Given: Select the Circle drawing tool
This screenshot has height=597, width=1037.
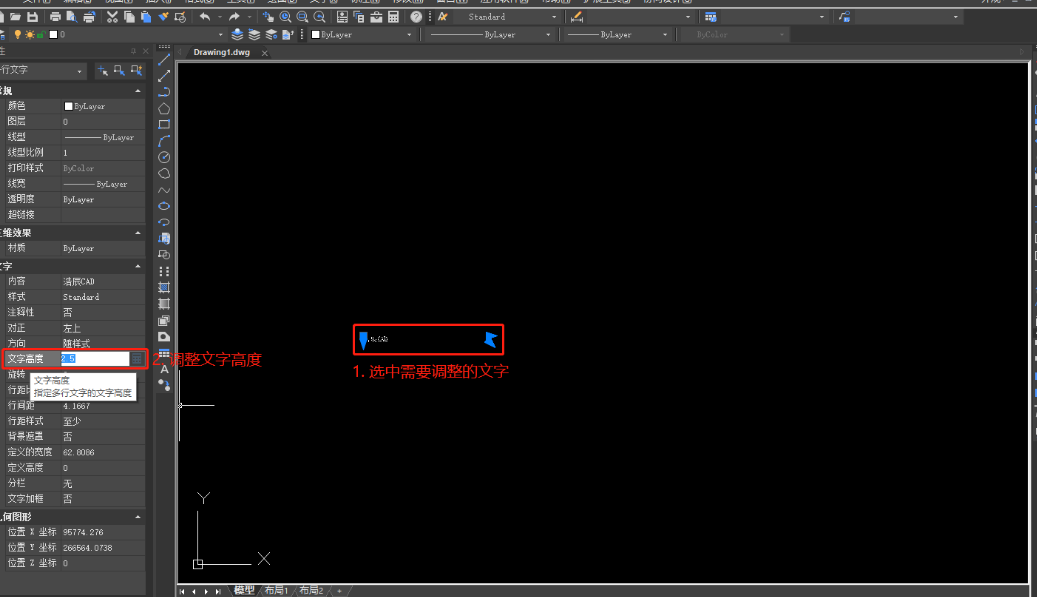Looking at the screenshot, I should click(x=164, y=157).
